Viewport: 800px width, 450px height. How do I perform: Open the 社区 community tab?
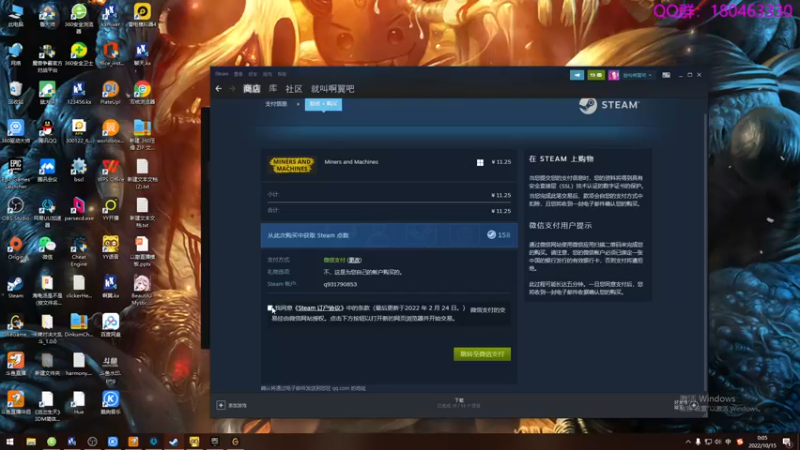[x=294, y=89]
